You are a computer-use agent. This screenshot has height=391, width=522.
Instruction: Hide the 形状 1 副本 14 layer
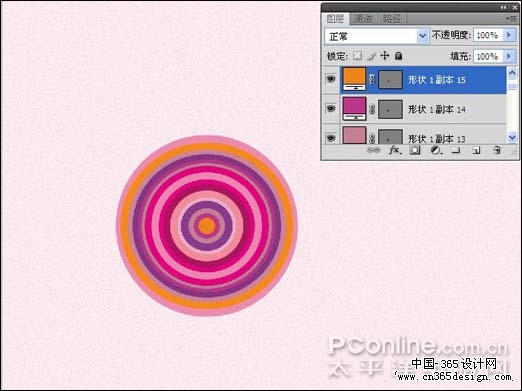pos(331,109)
